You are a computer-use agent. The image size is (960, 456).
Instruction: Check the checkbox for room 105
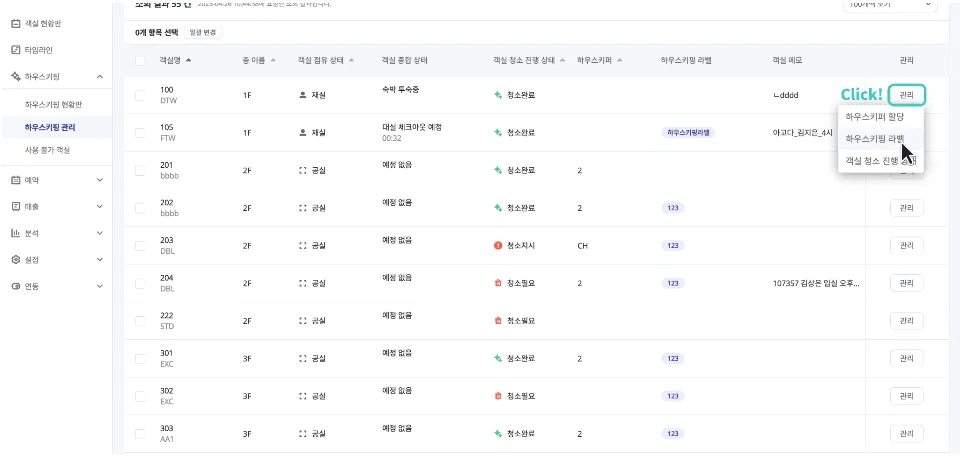140,132
